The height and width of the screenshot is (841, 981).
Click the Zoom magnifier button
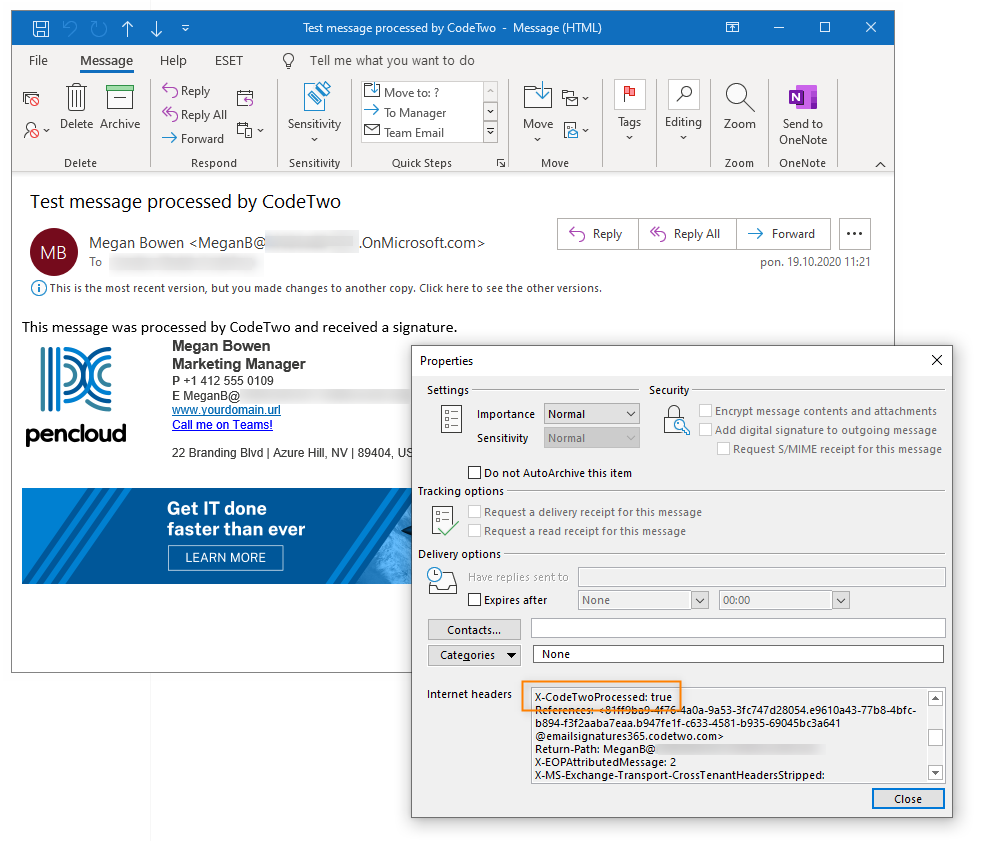740,107
